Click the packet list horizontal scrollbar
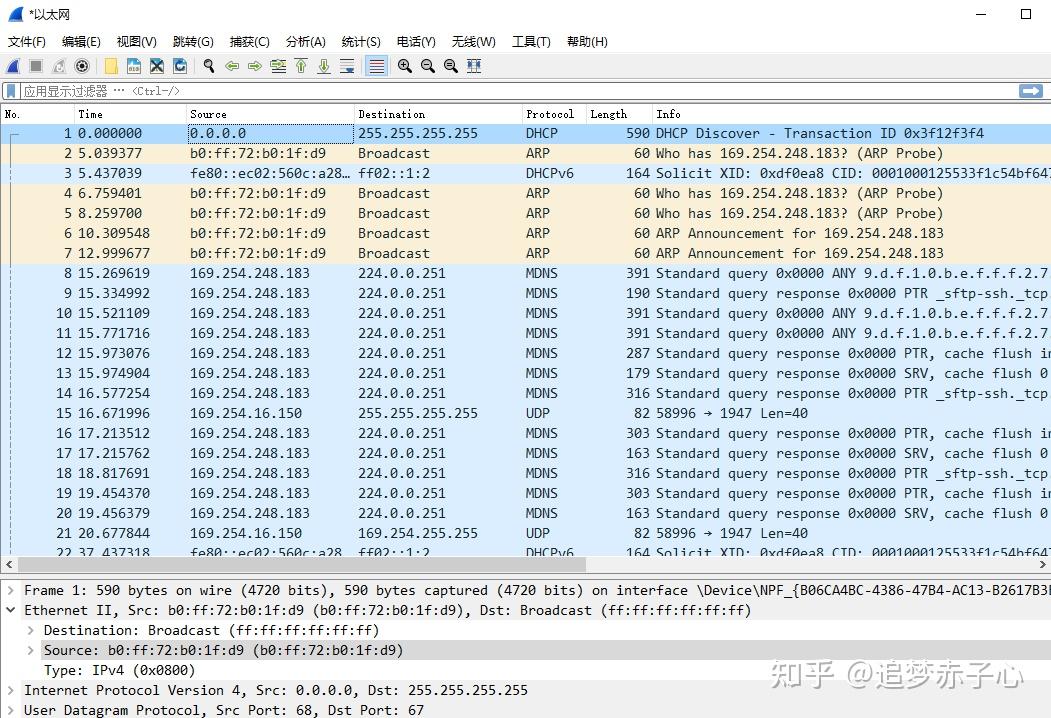This screenshot has width=1051, height=718. click(302, 564)
